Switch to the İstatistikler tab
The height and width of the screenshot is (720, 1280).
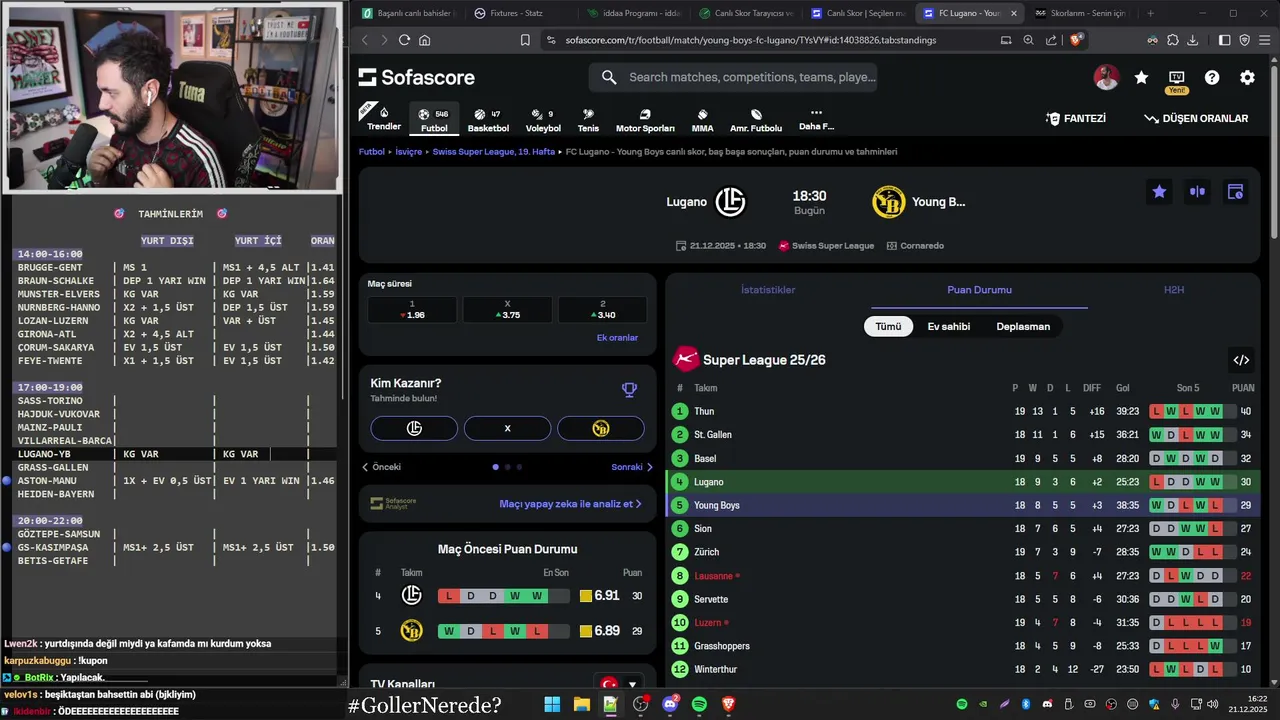tap(768, 290)
